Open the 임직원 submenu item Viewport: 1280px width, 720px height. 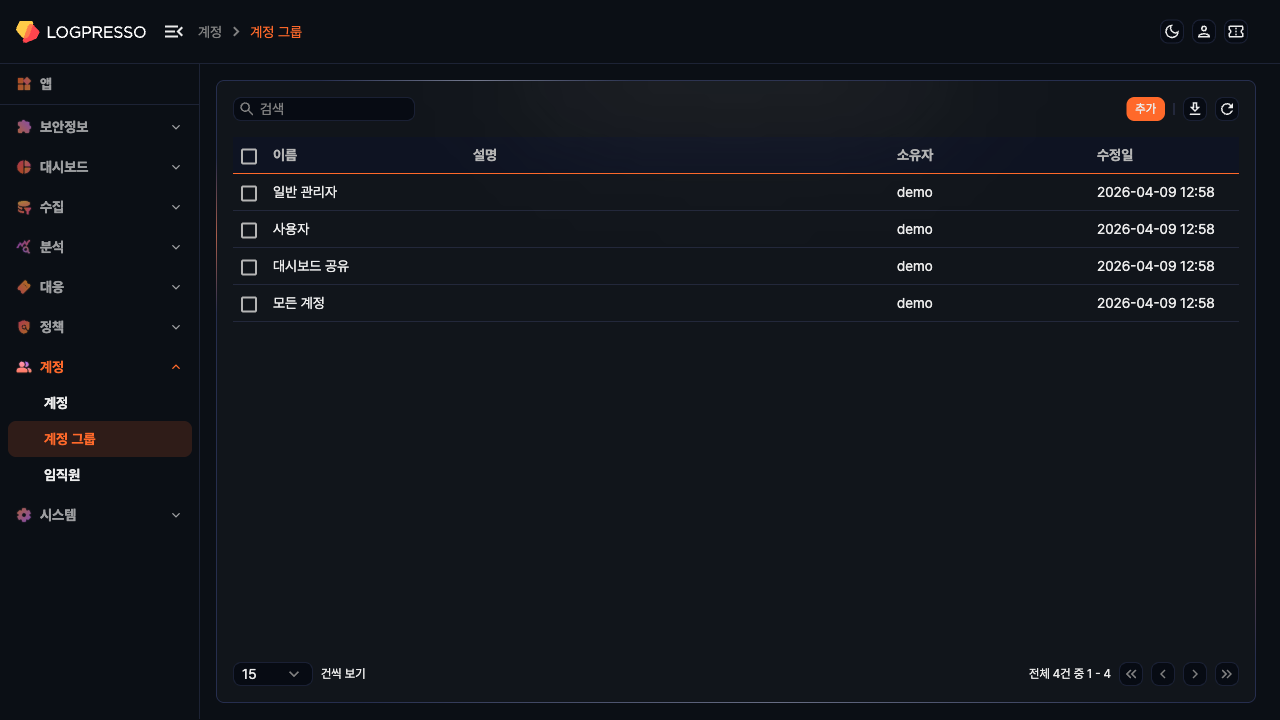[x=62, y=475]
